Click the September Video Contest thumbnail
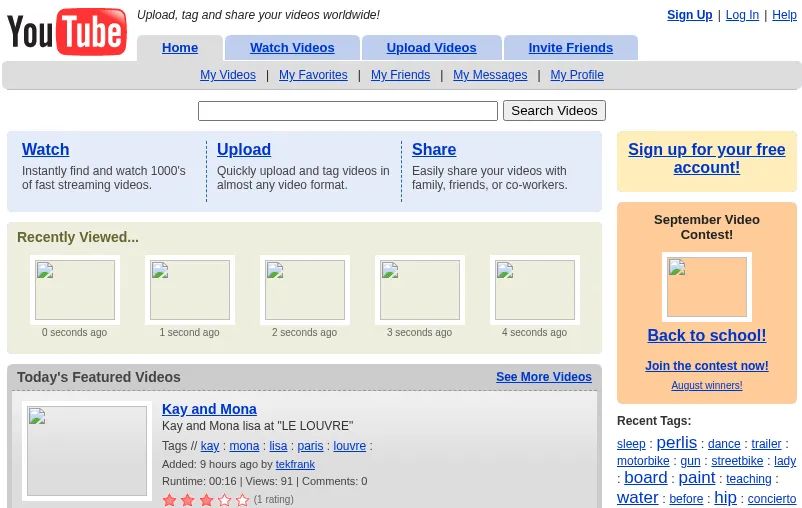This screenshot has height=508, width=802. coord(707,286)
